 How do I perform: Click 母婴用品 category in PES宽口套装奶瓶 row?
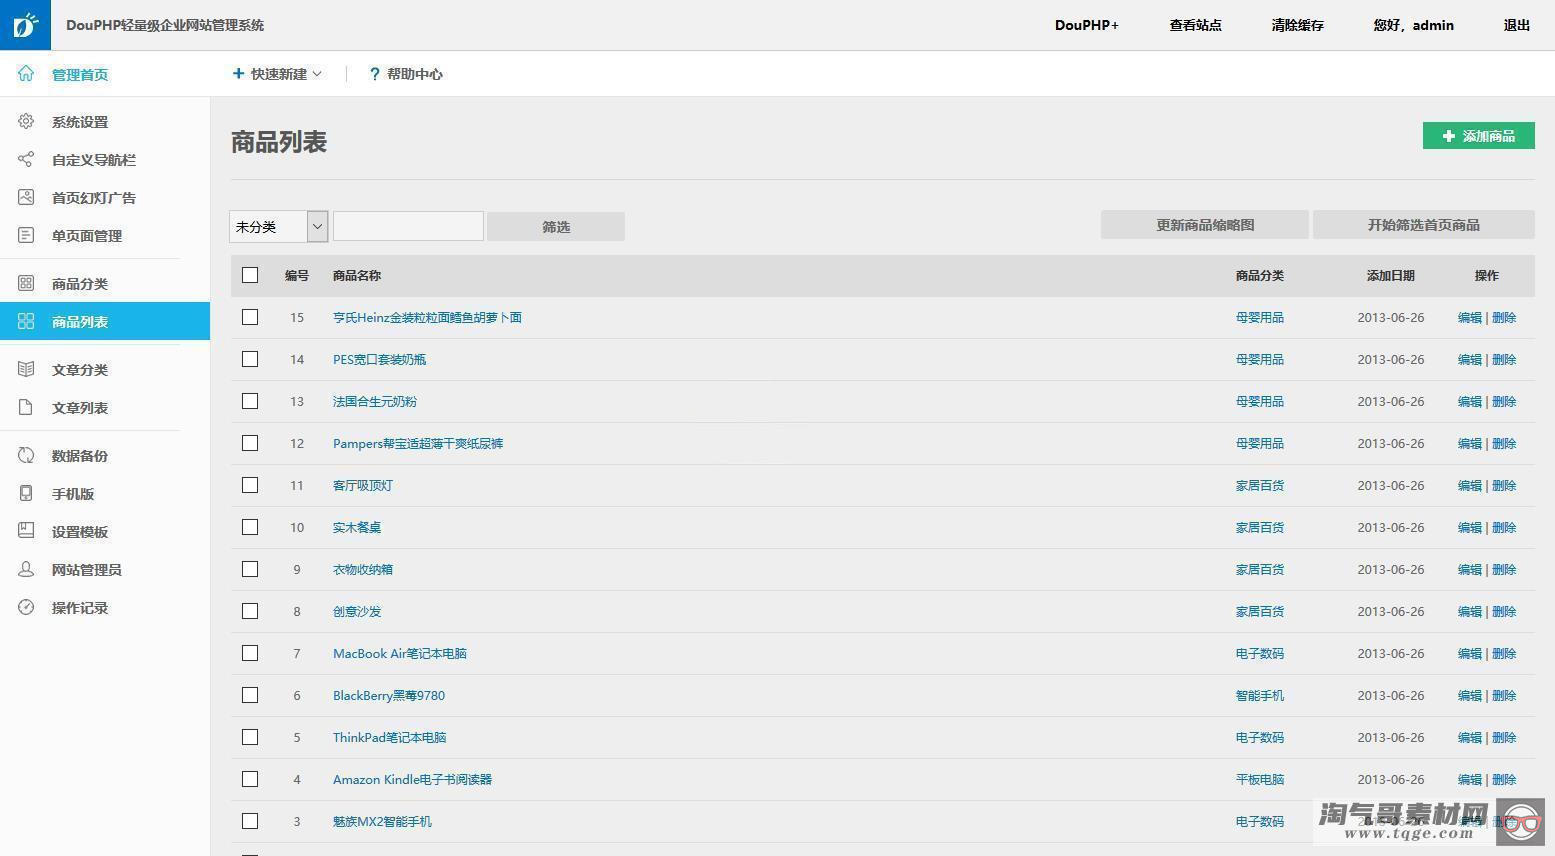1260,359
